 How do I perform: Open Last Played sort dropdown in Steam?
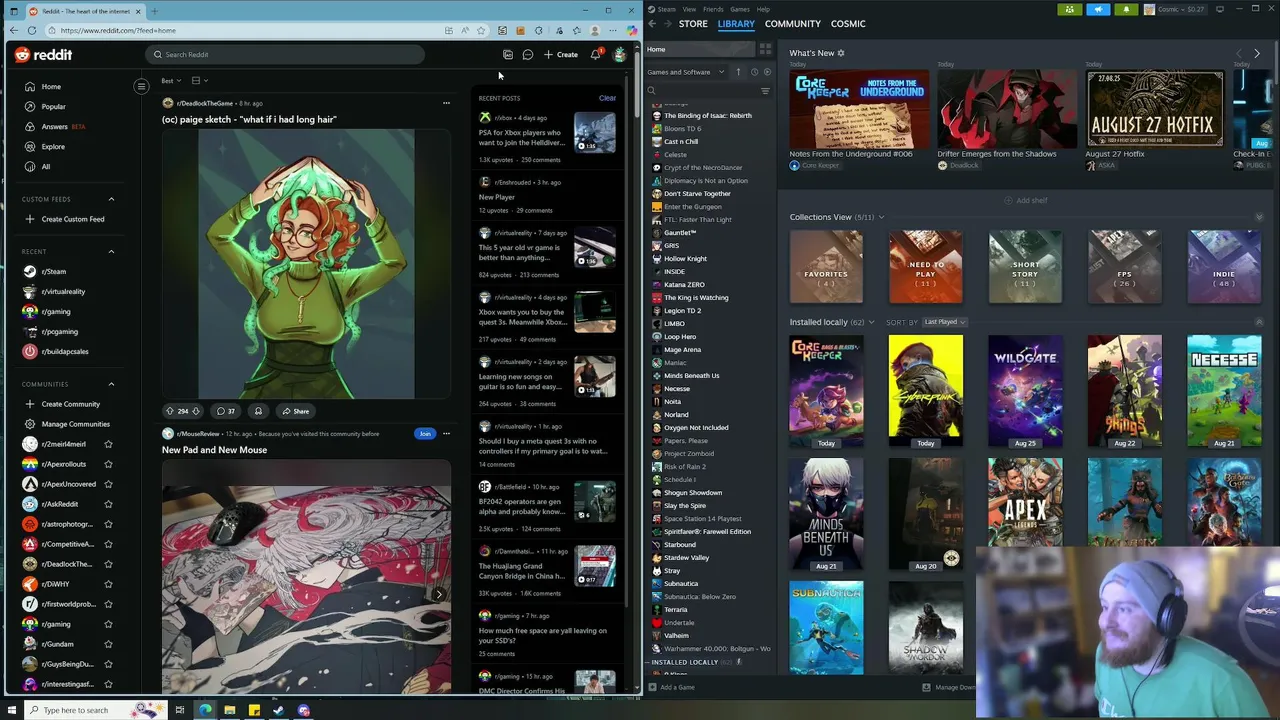tap(944, 322)
